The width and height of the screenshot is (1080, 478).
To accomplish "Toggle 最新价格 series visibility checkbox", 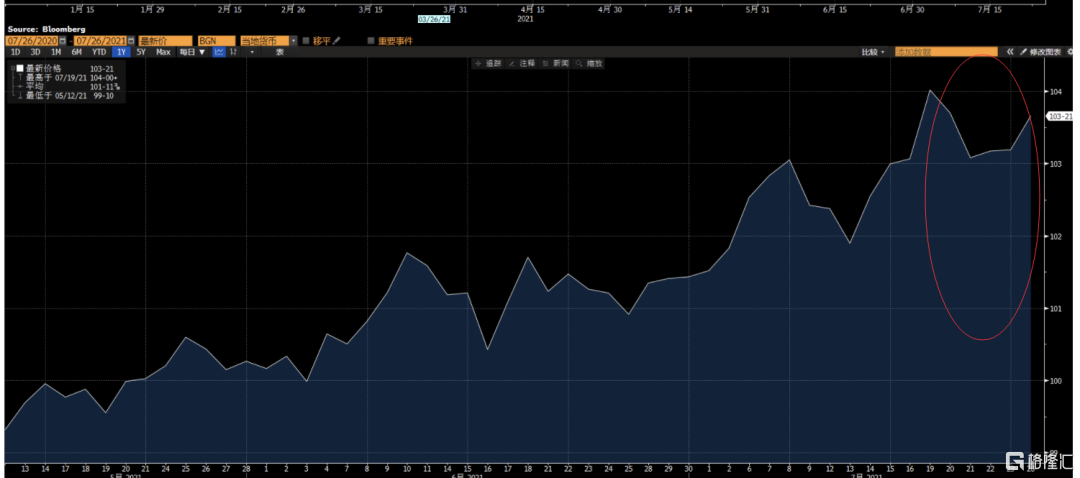I will [x=20, y=68].
